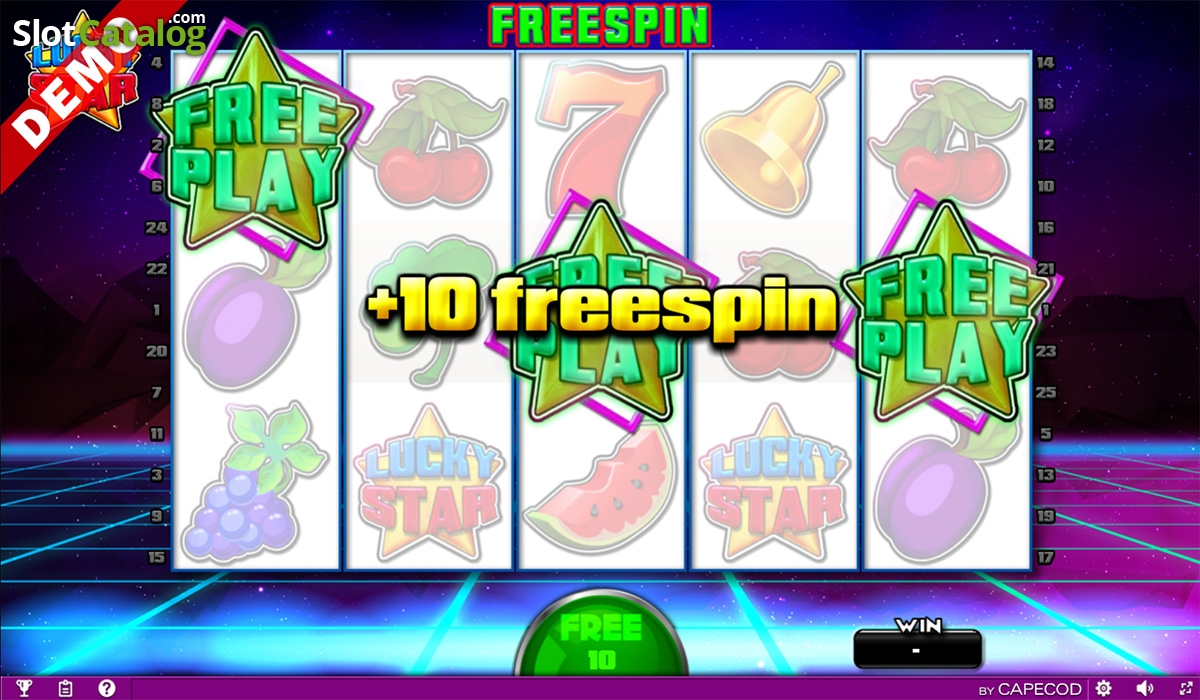This screenshot has width=1200, height=700.
Task: Click the BY CAPECOD provider label
Action: tap(1029, 689)
